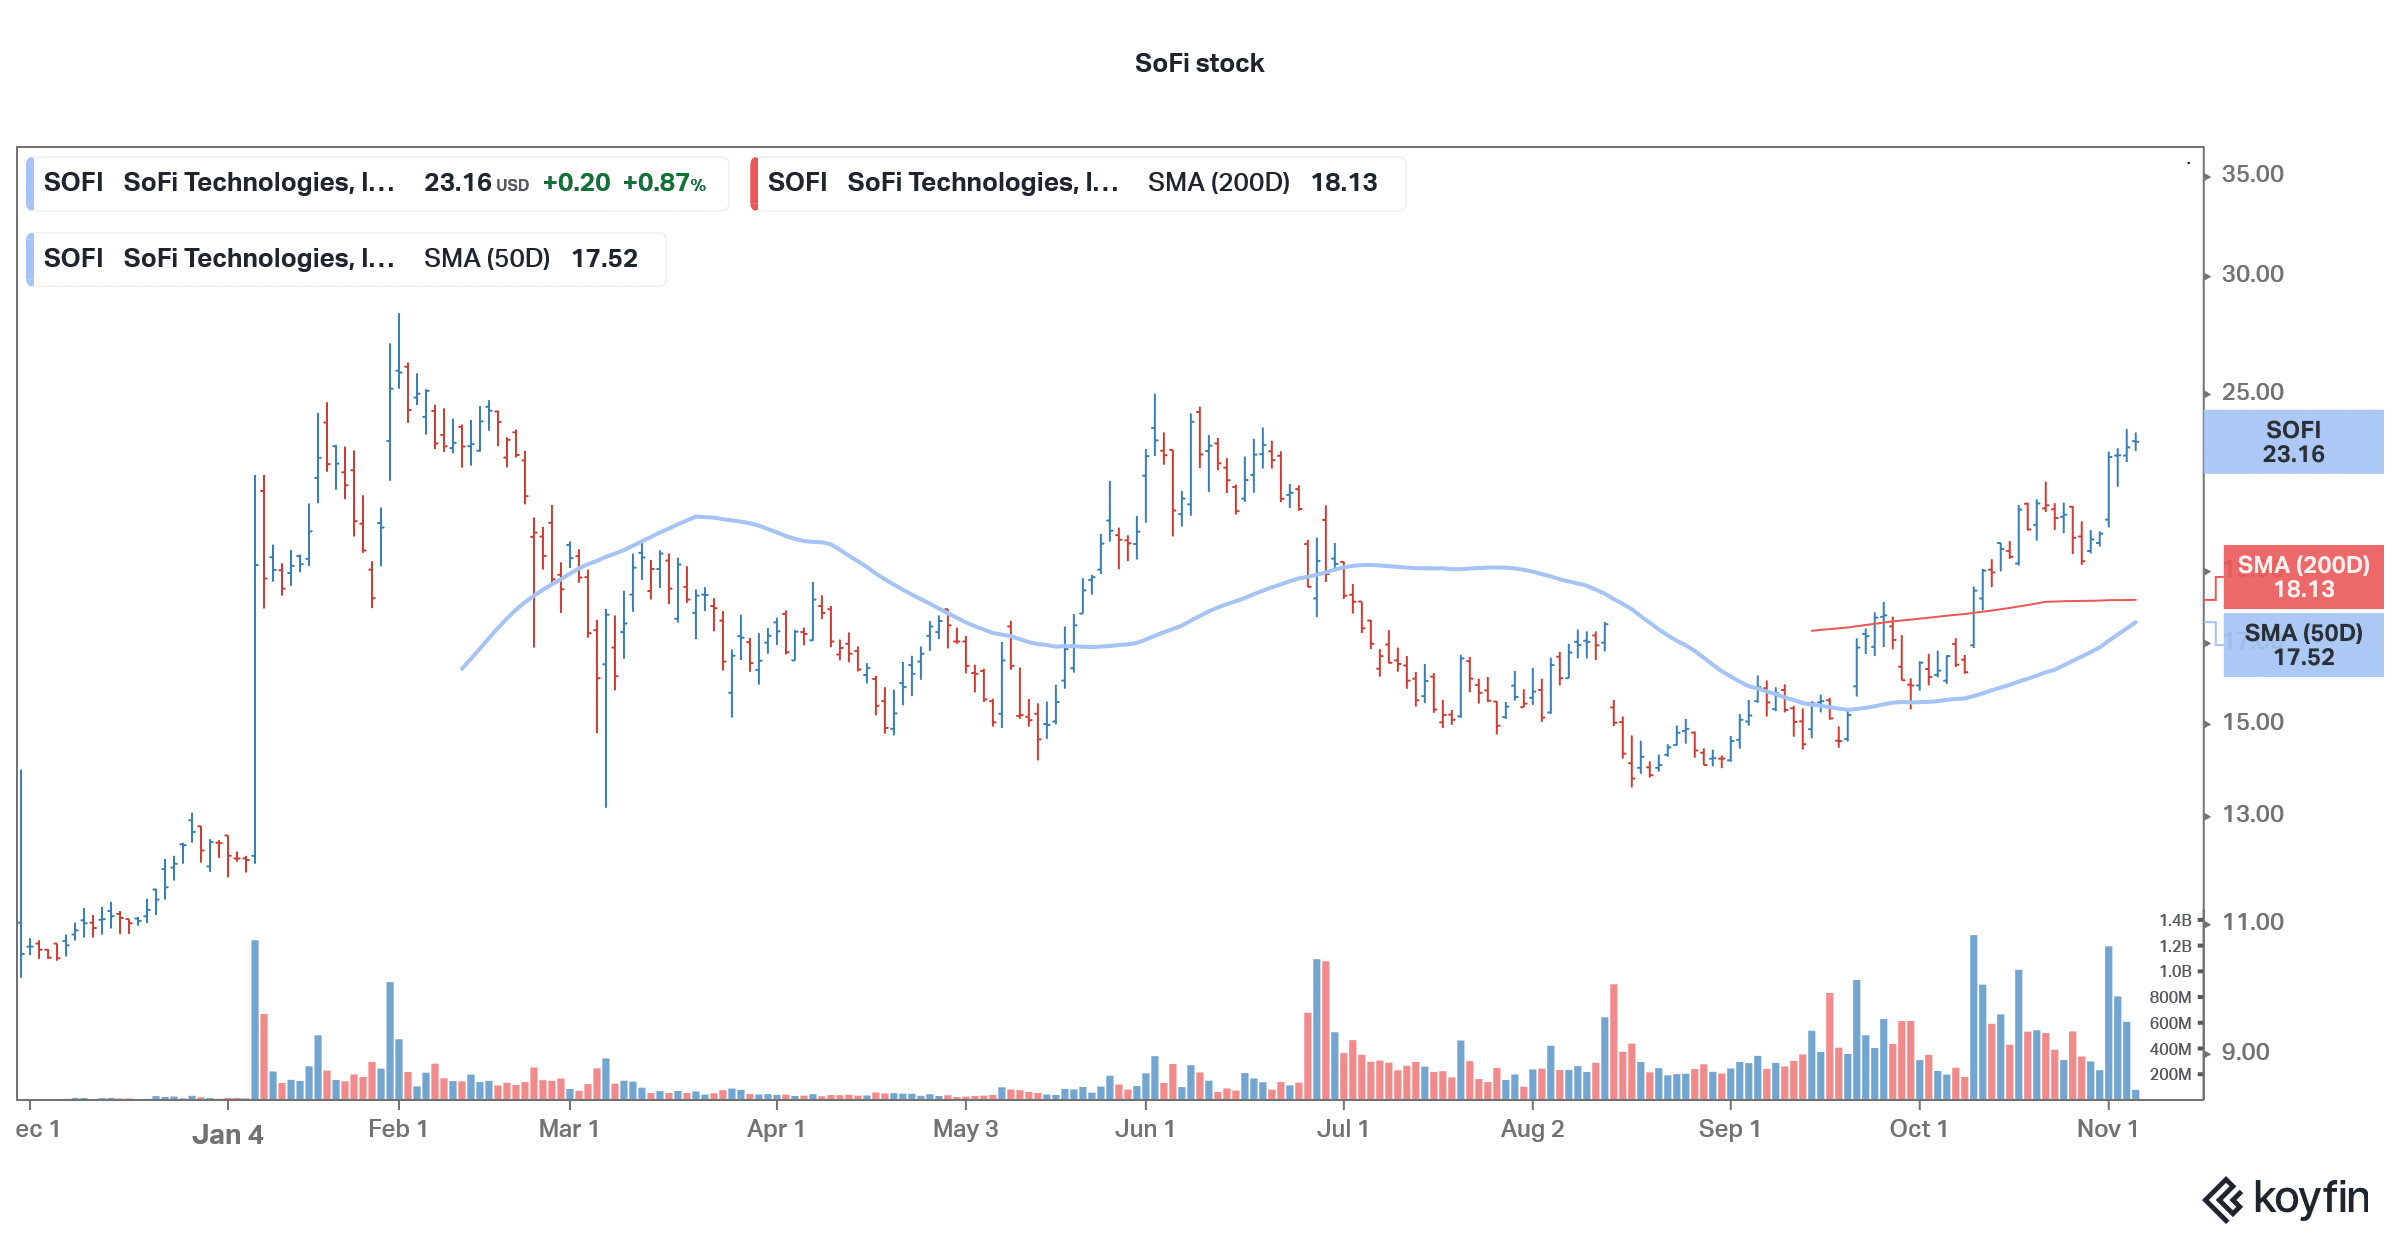Click the SMA (50D) 17.52 legend box
The height and width of the screenshot is (1240, 2400).
(x=346, y=259)
